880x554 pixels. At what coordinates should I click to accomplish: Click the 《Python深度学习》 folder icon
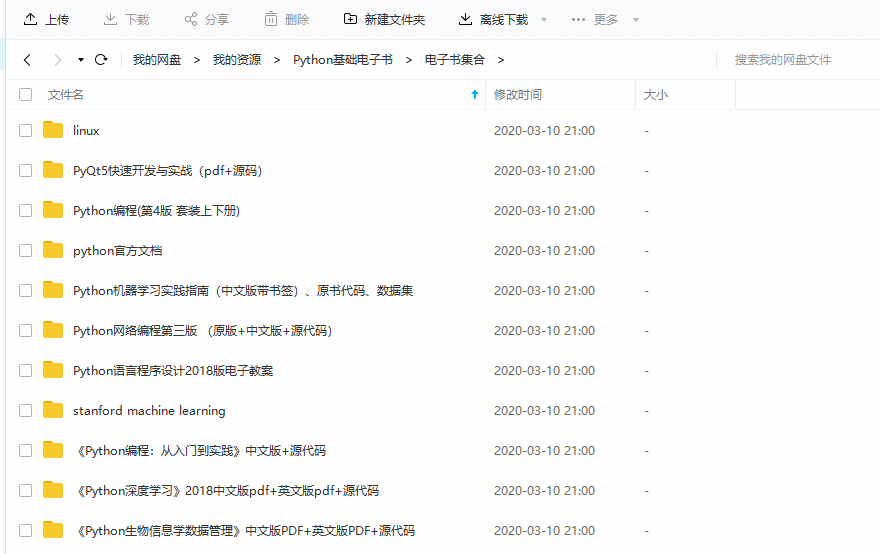pos(53,490)
